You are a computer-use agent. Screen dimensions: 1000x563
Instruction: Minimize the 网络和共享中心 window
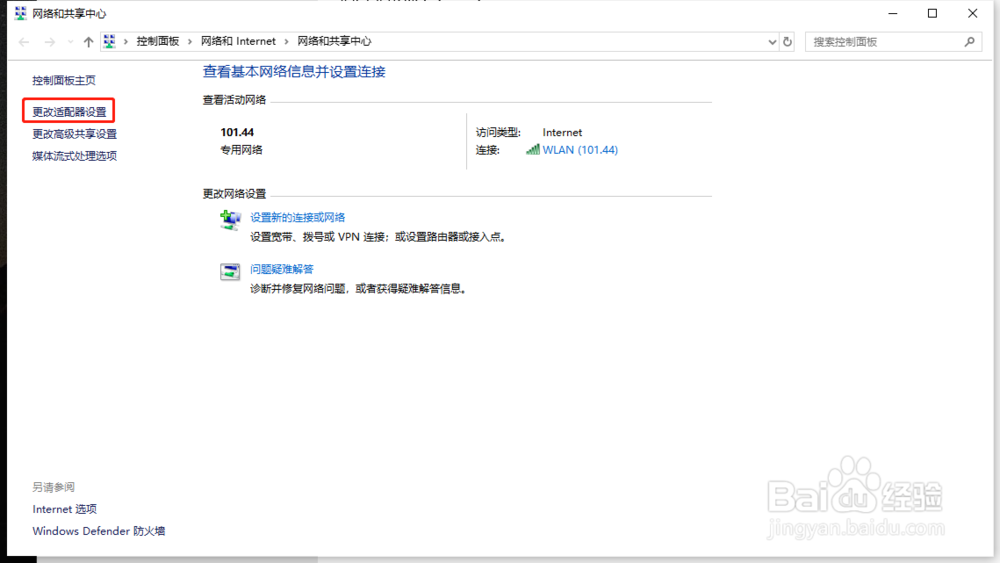[893, 13]
